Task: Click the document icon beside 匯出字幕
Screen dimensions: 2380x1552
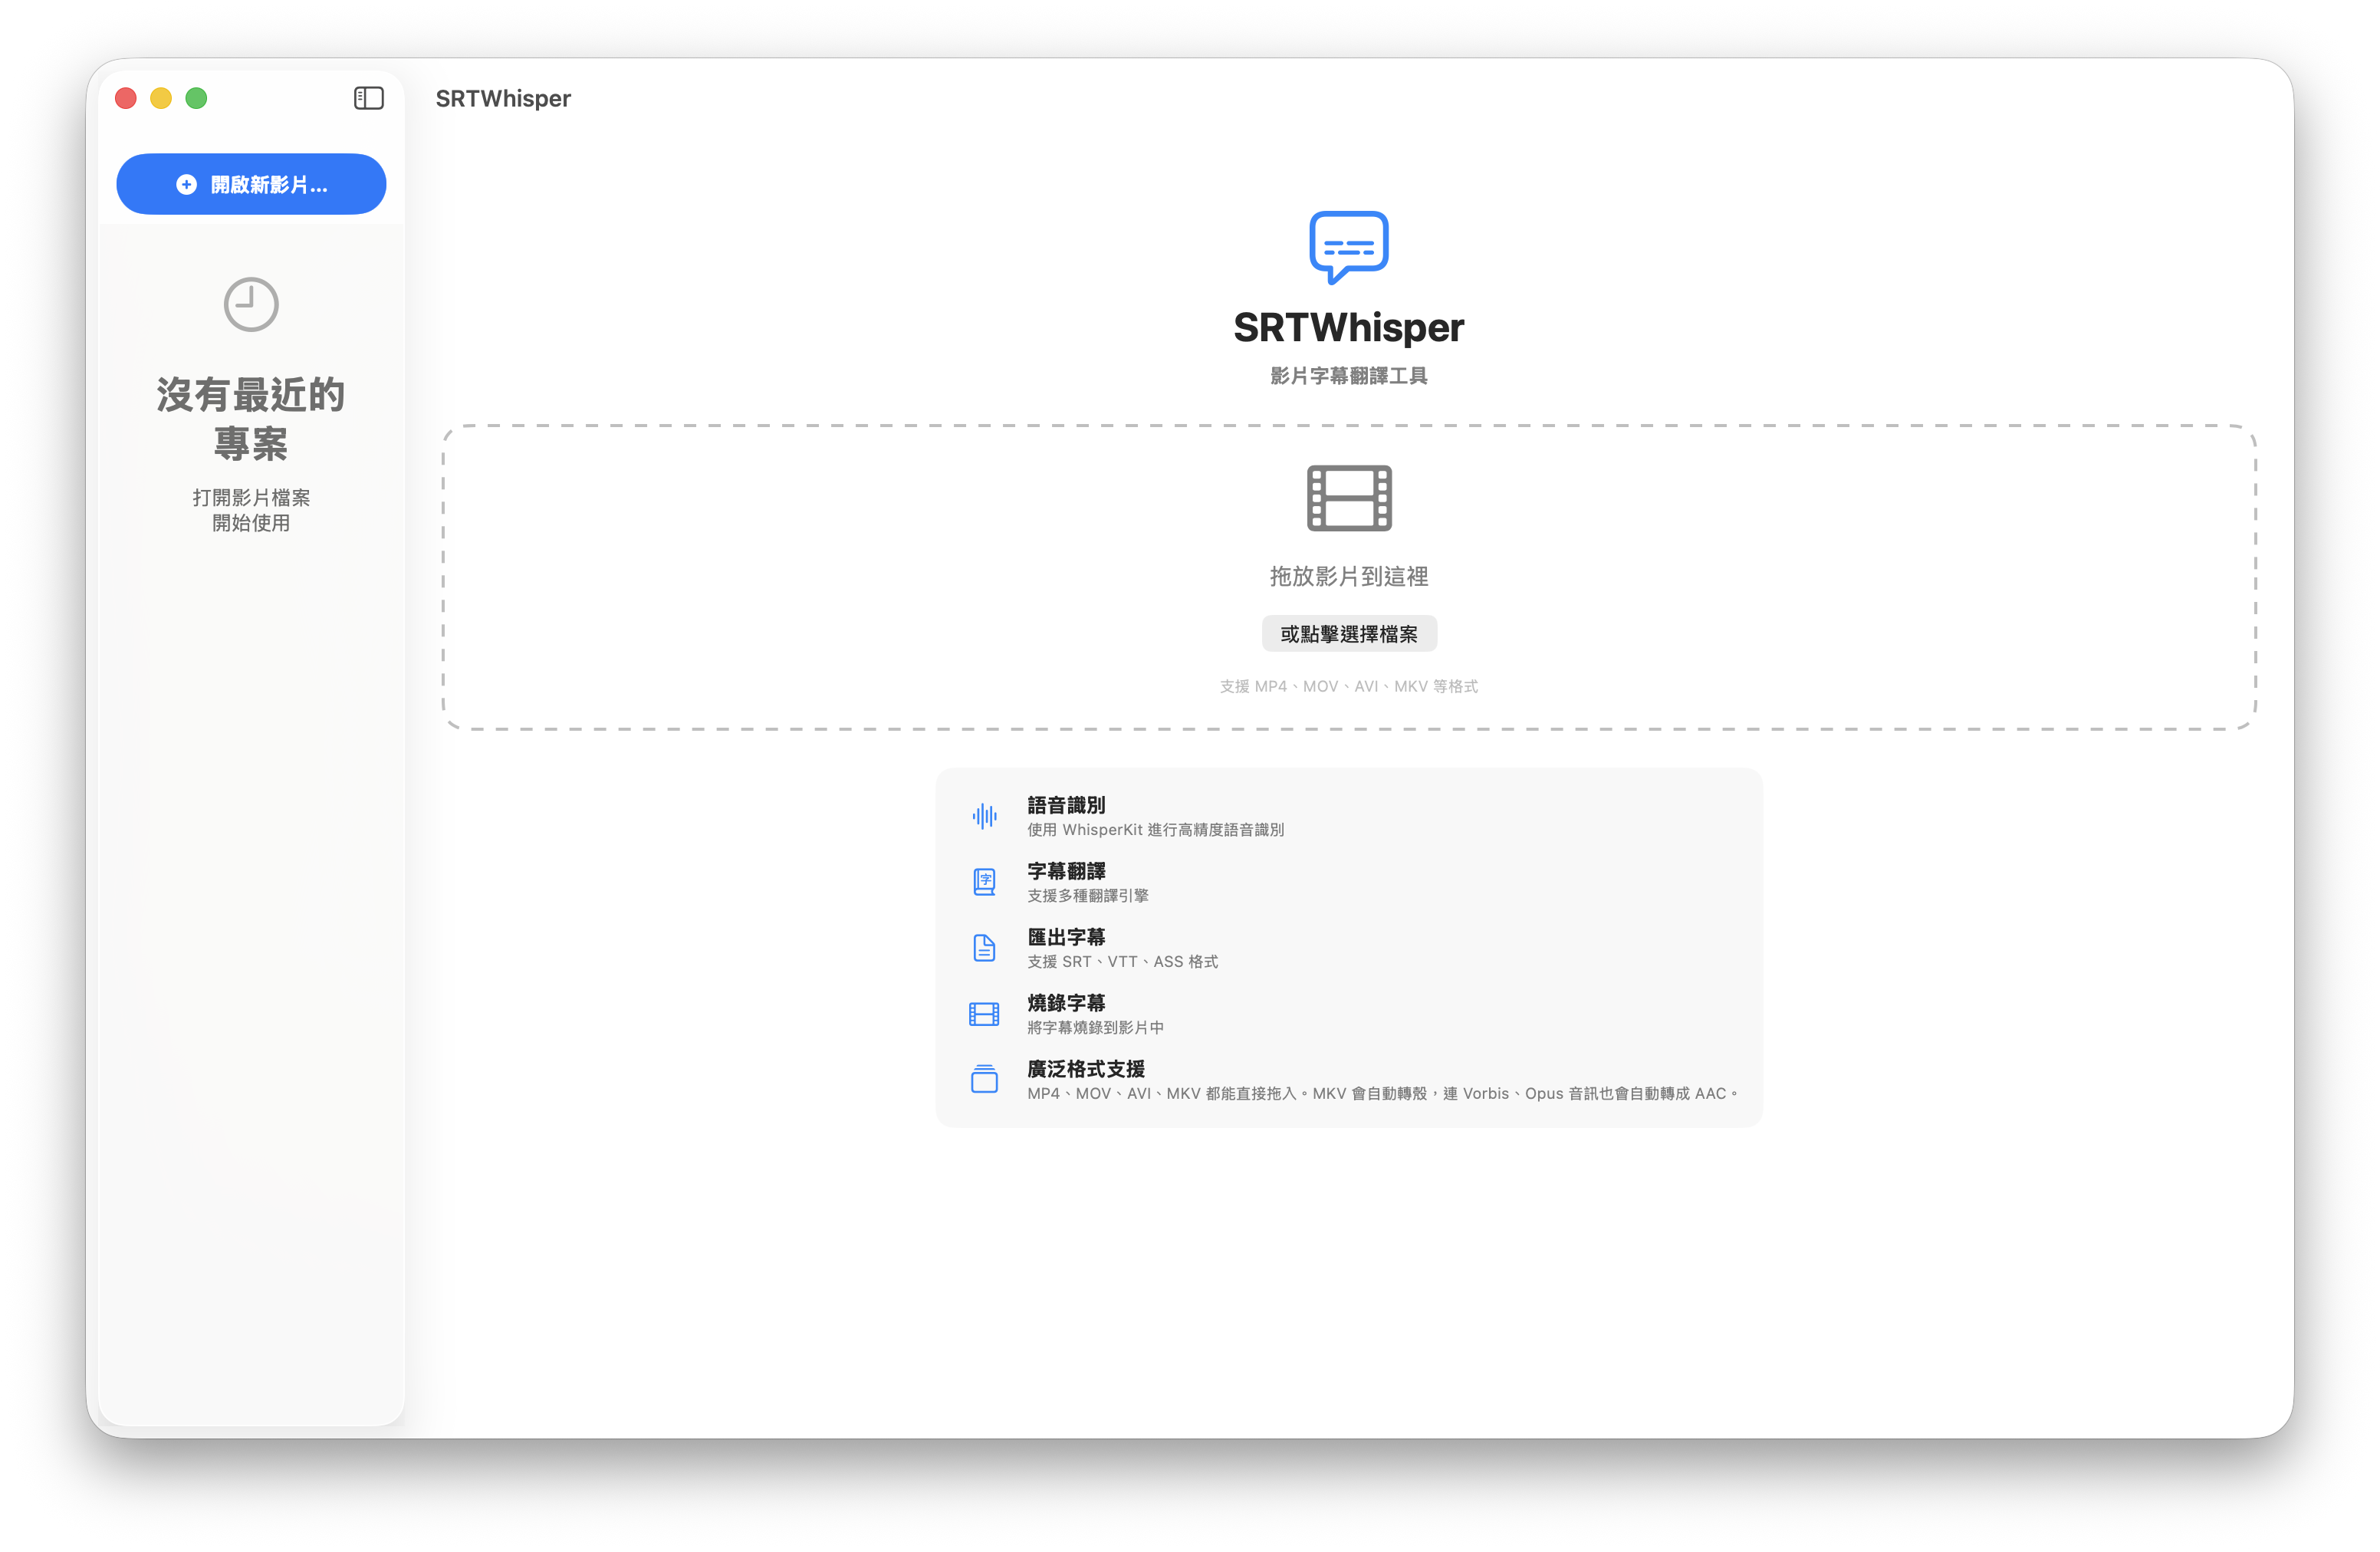Action: [984, 948]
